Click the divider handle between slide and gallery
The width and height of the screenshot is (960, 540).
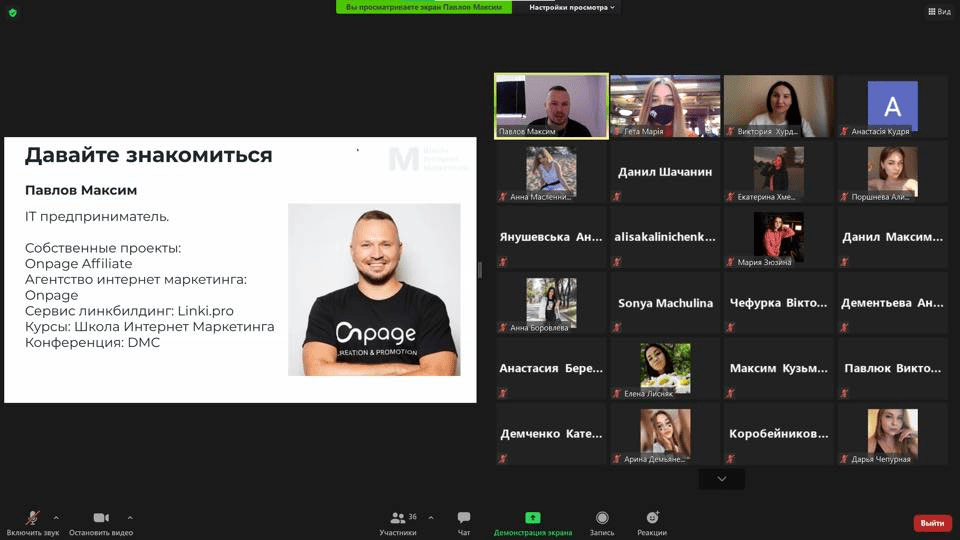click(x=480, y=269)
